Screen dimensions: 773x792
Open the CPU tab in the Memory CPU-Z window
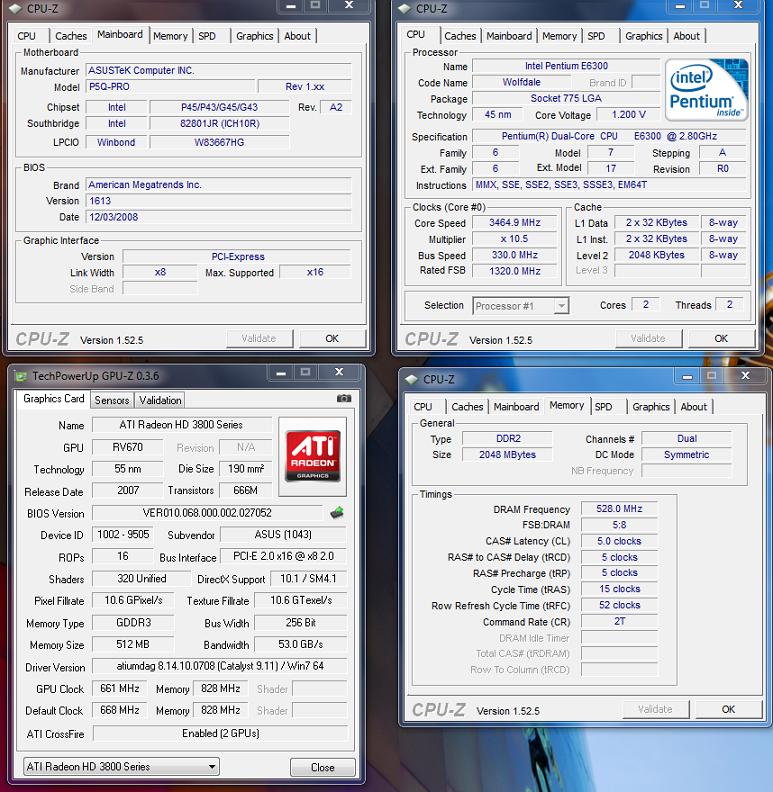click(423, 407)
